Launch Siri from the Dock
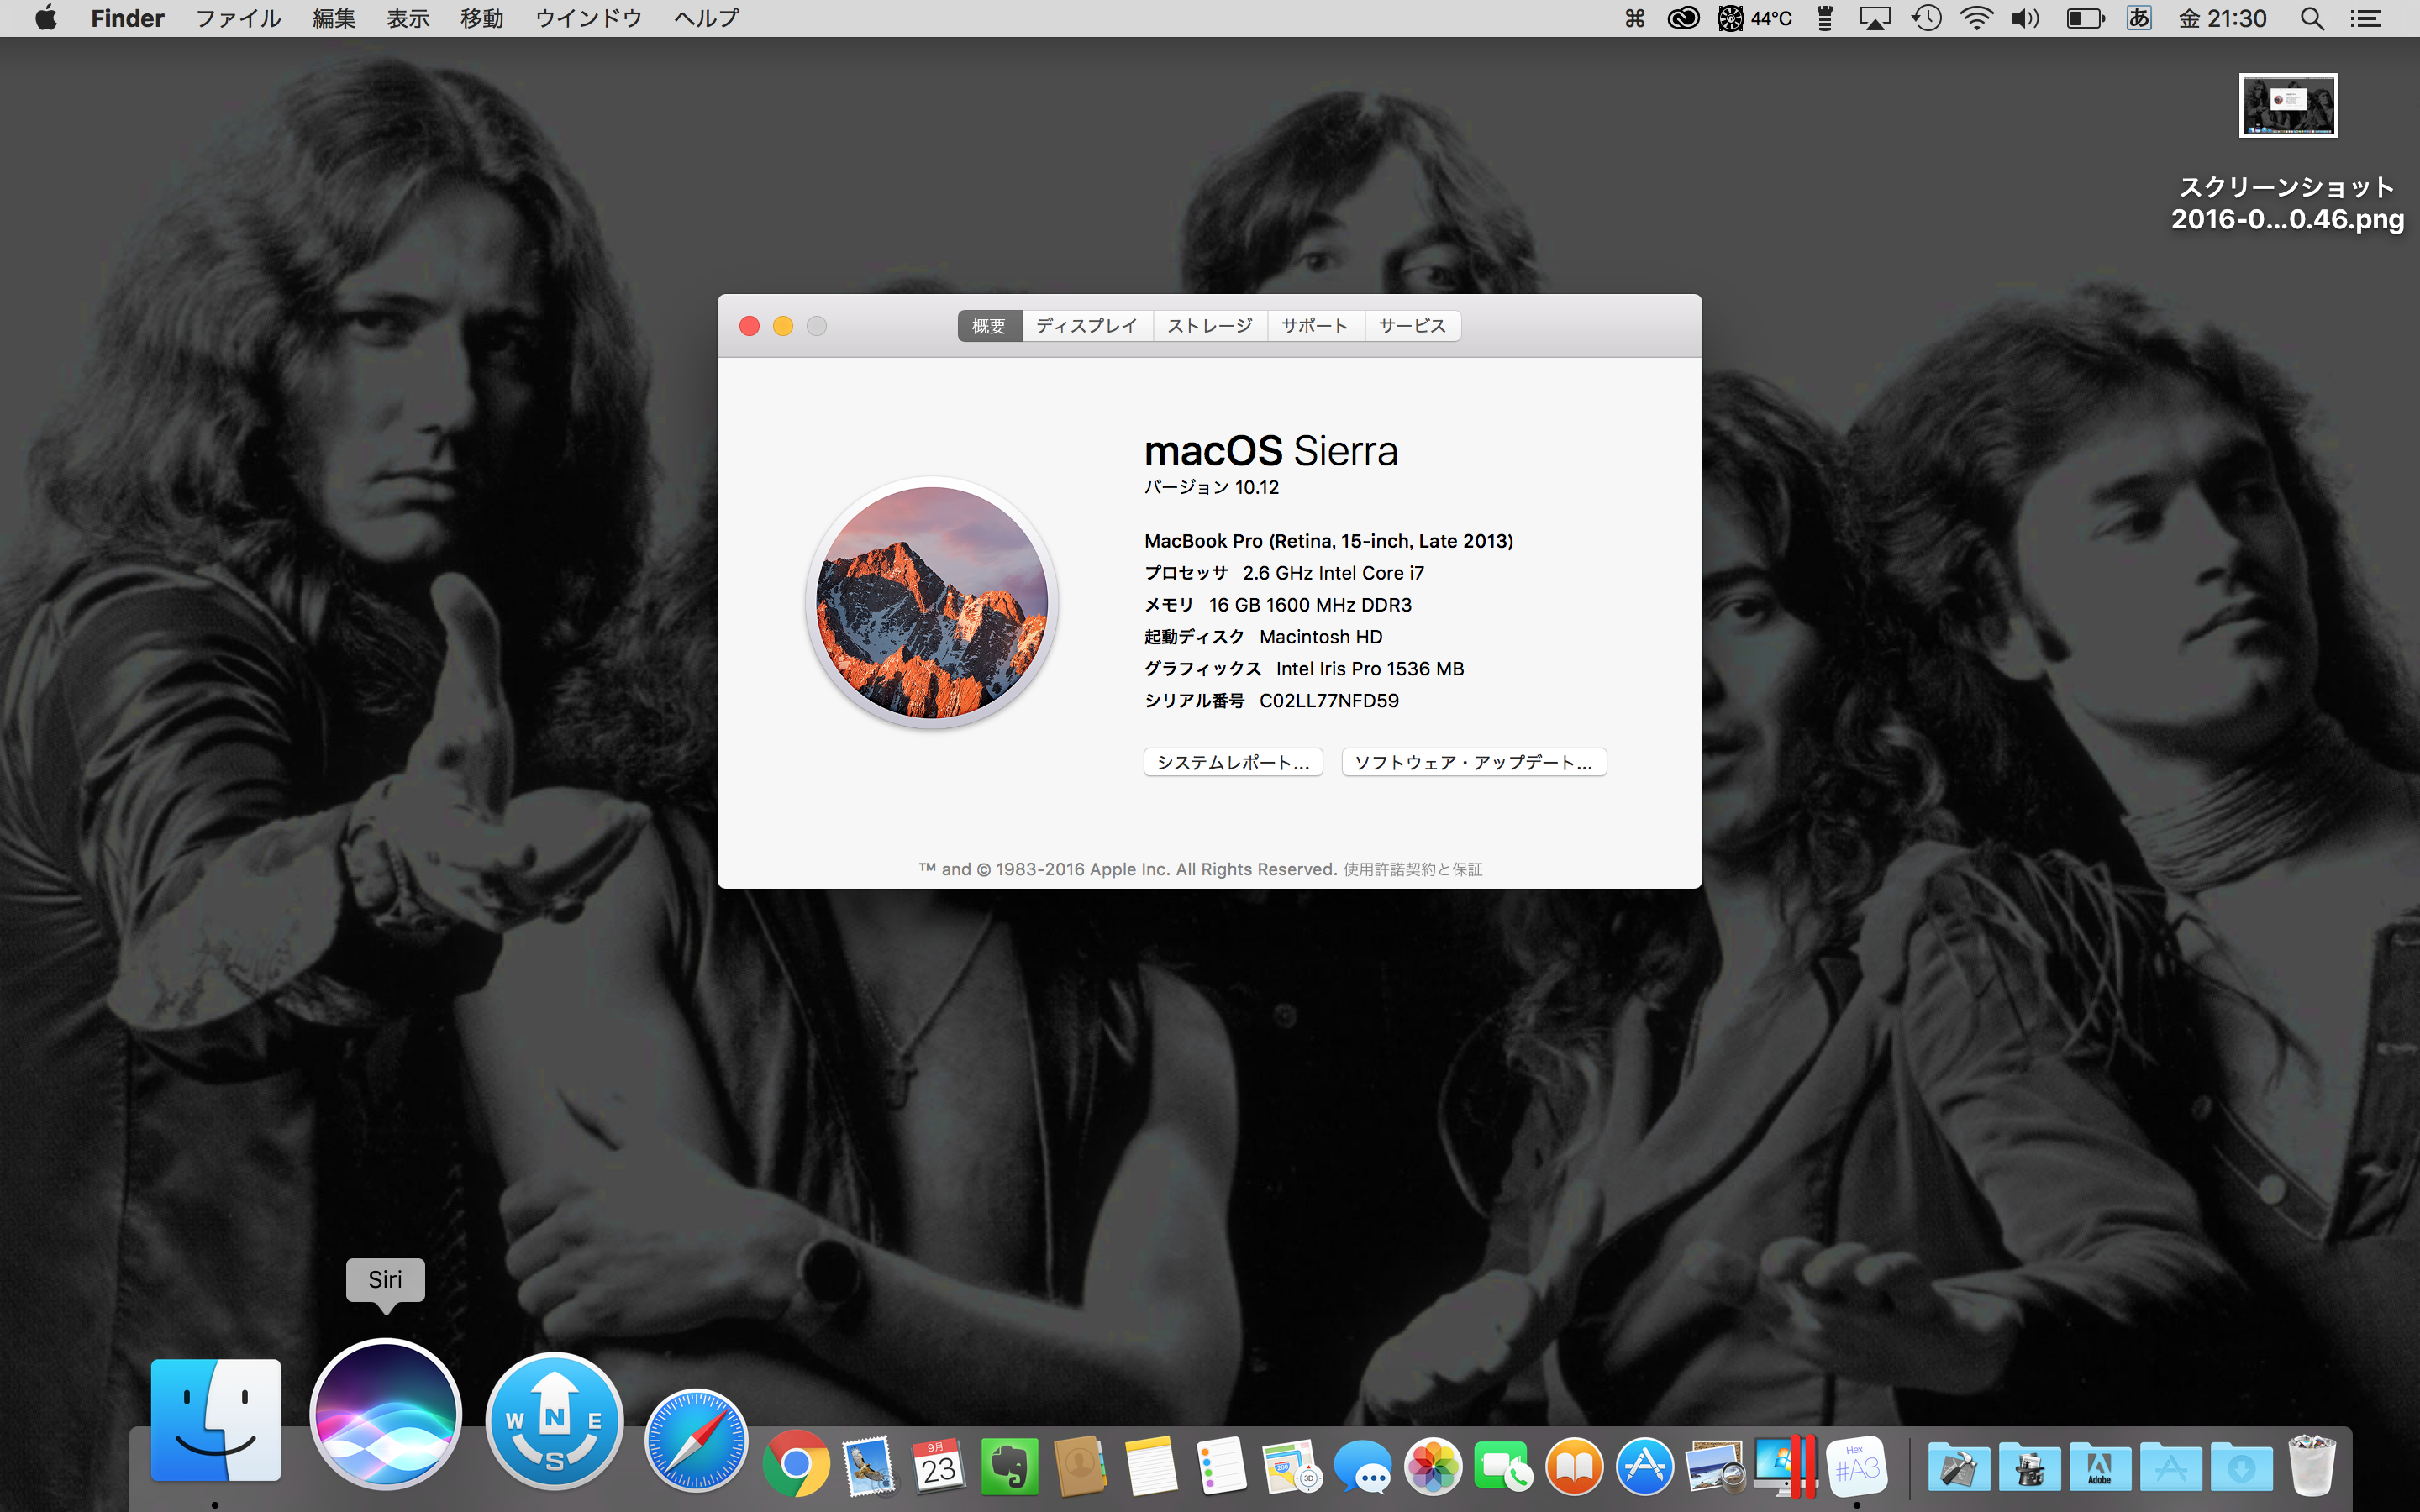The width and height of the screenshot is (2420, 1512). (x=385, y=1414)
